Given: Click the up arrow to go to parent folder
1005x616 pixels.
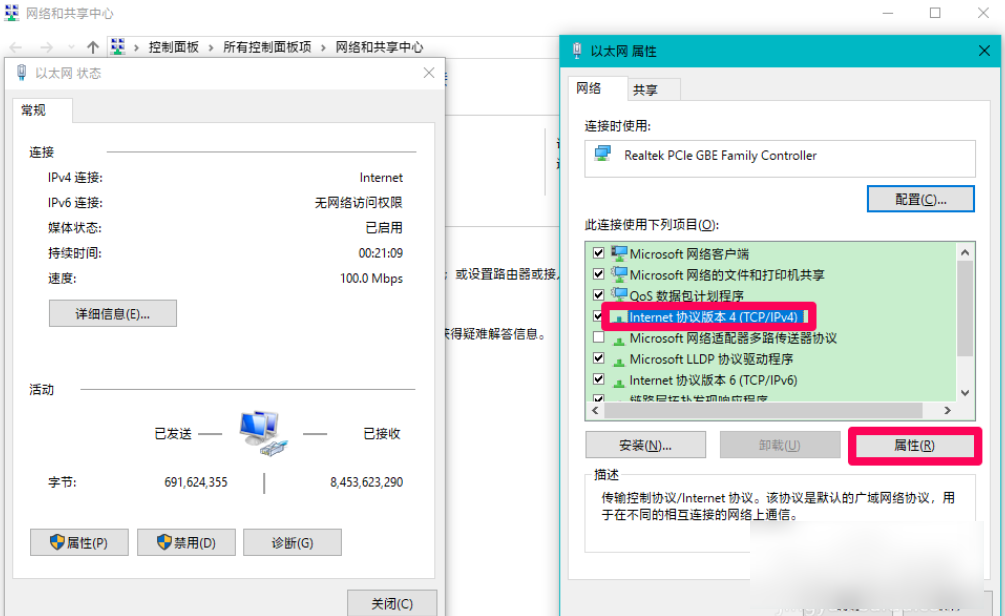Looking at the screenshot, I should (x=92, y=46).
